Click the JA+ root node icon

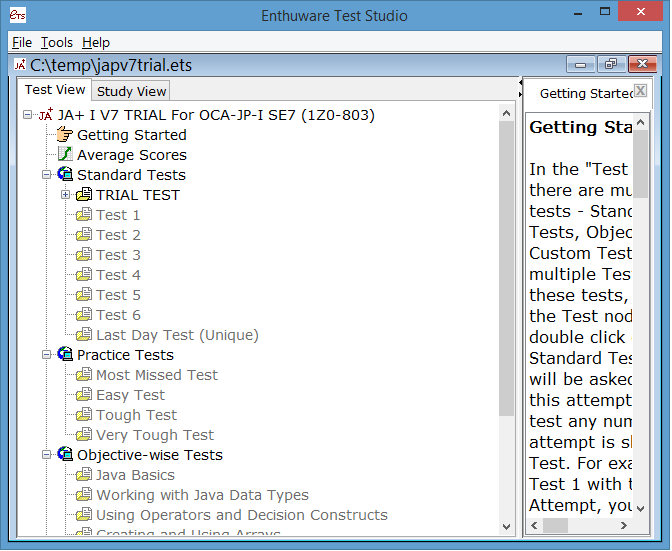tap(45, 115)
